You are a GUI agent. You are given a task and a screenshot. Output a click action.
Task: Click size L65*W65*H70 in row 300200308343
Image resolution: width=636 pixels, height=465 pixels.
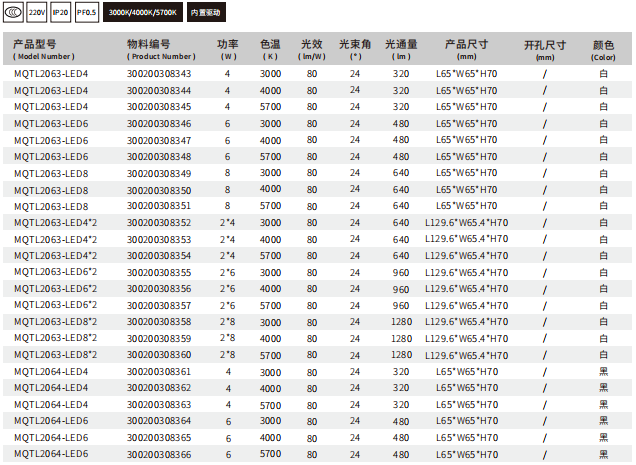tap(467, 74)
